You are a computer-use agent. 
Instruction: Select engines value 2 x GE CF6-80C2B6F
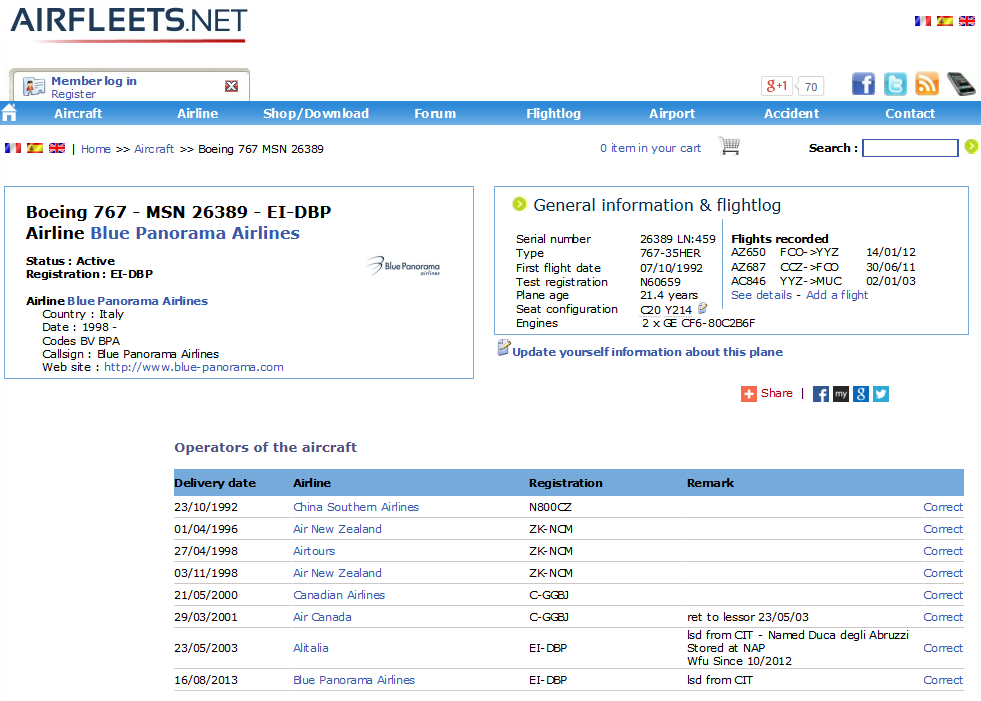(698, 323)
